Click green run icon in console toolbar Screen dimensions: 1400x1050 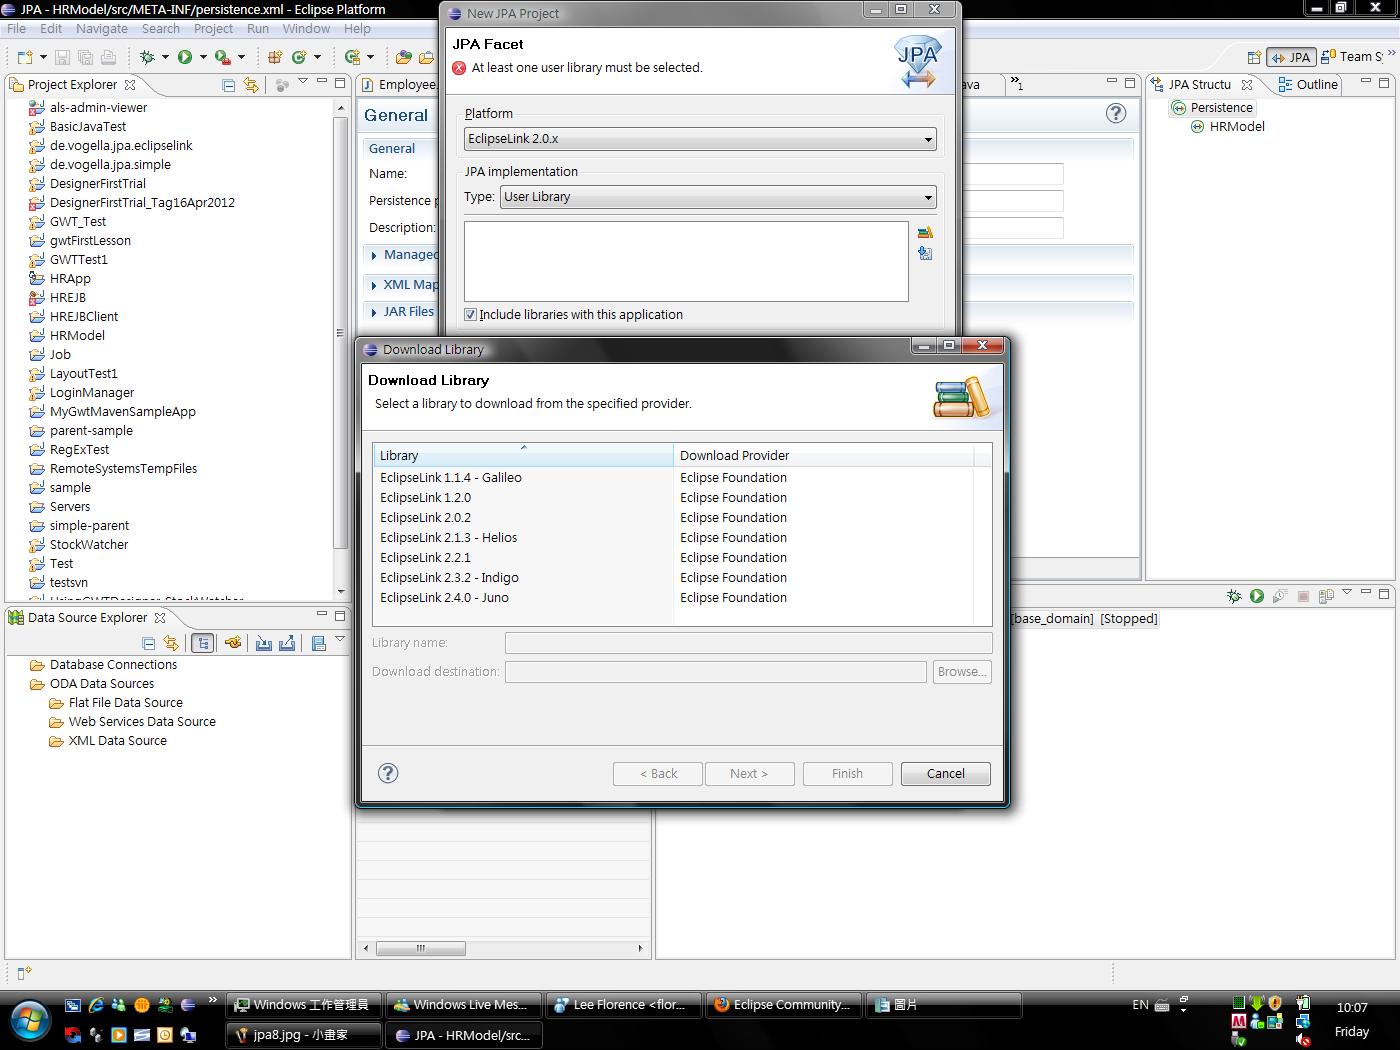(x=1257, y=596)
